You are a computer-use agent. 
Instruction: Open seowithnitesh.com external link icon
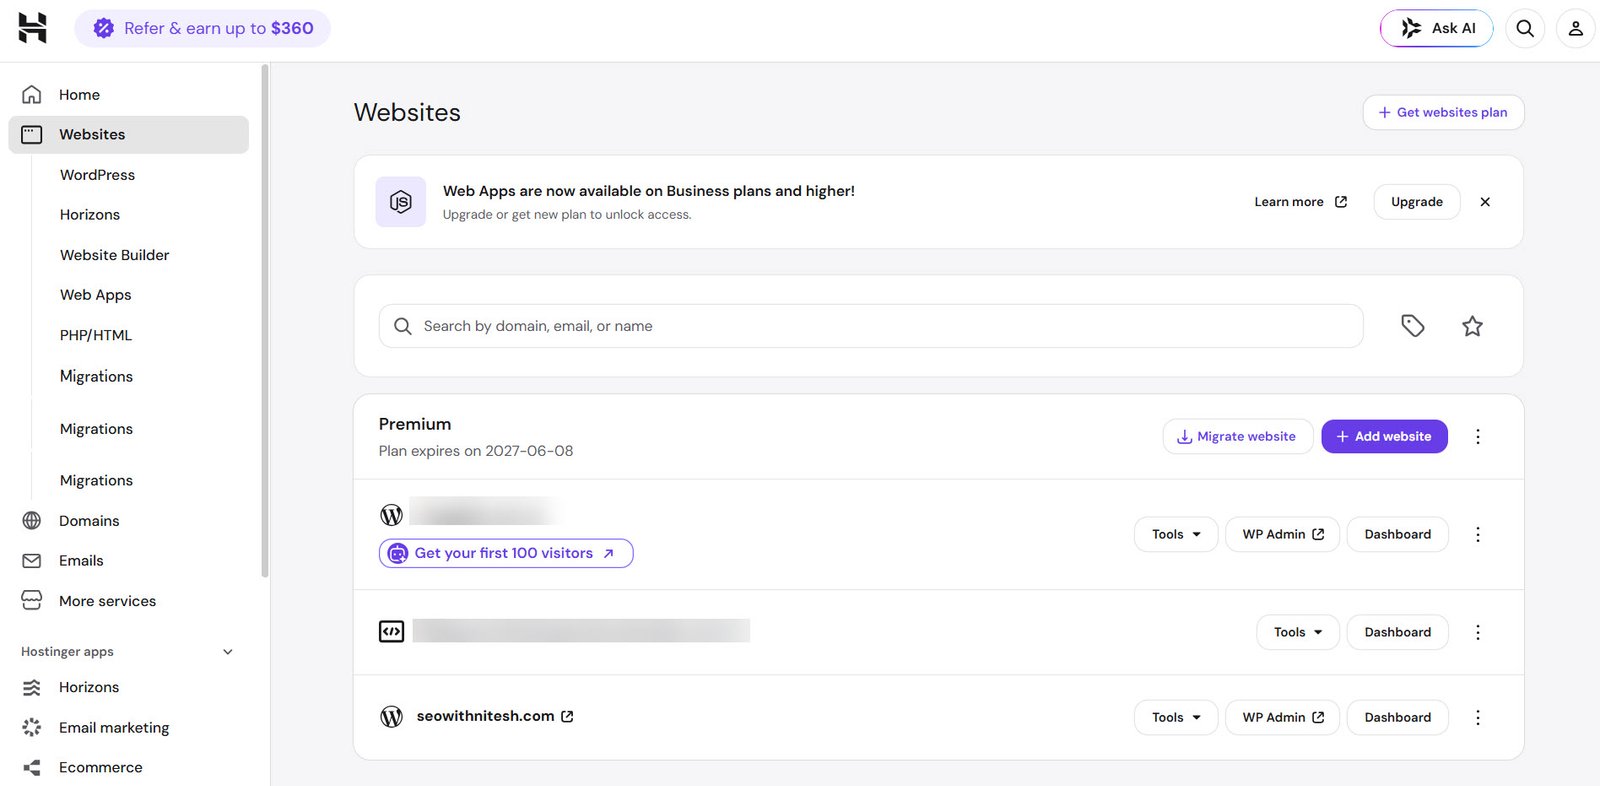(x=567, y=716)
